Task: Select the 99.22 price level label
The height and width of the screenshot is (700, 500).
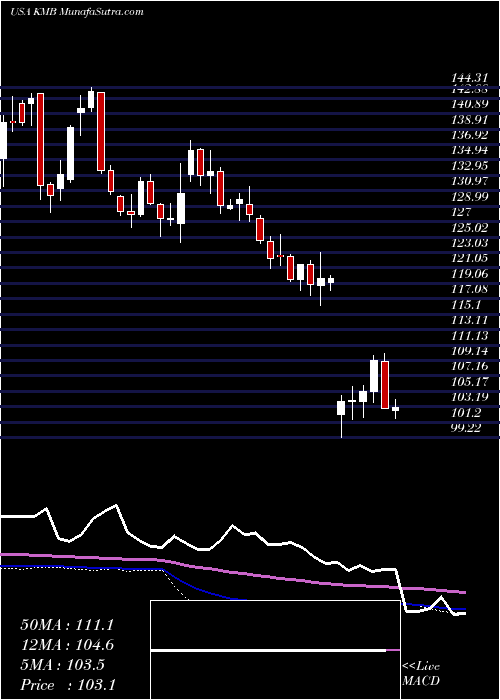Action: [468, 428]
